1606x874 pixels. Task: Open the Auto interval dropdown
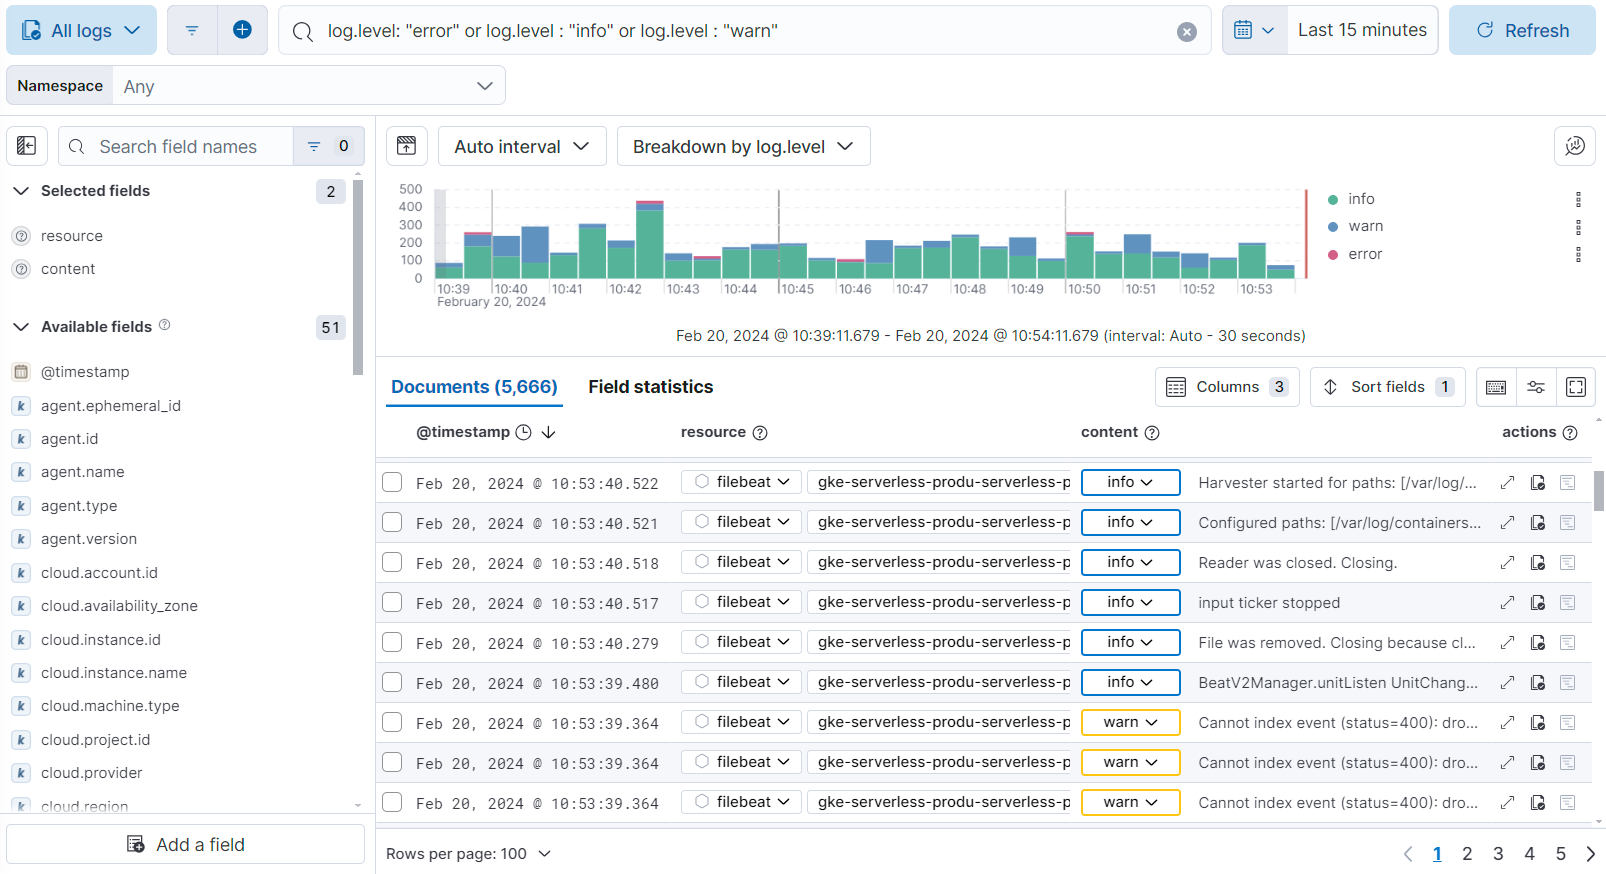pyautogui.click(x=522, y=146)
